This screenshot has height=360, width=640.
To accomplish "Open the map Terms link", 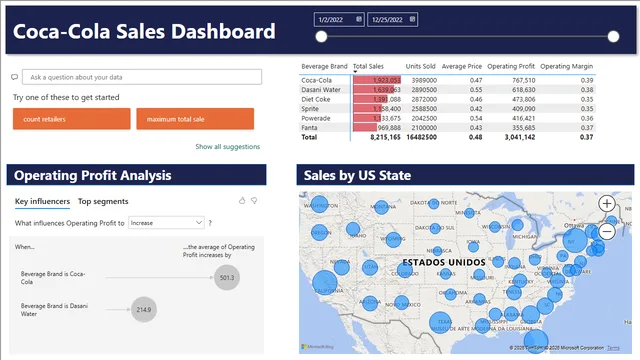I will (613, 348).
